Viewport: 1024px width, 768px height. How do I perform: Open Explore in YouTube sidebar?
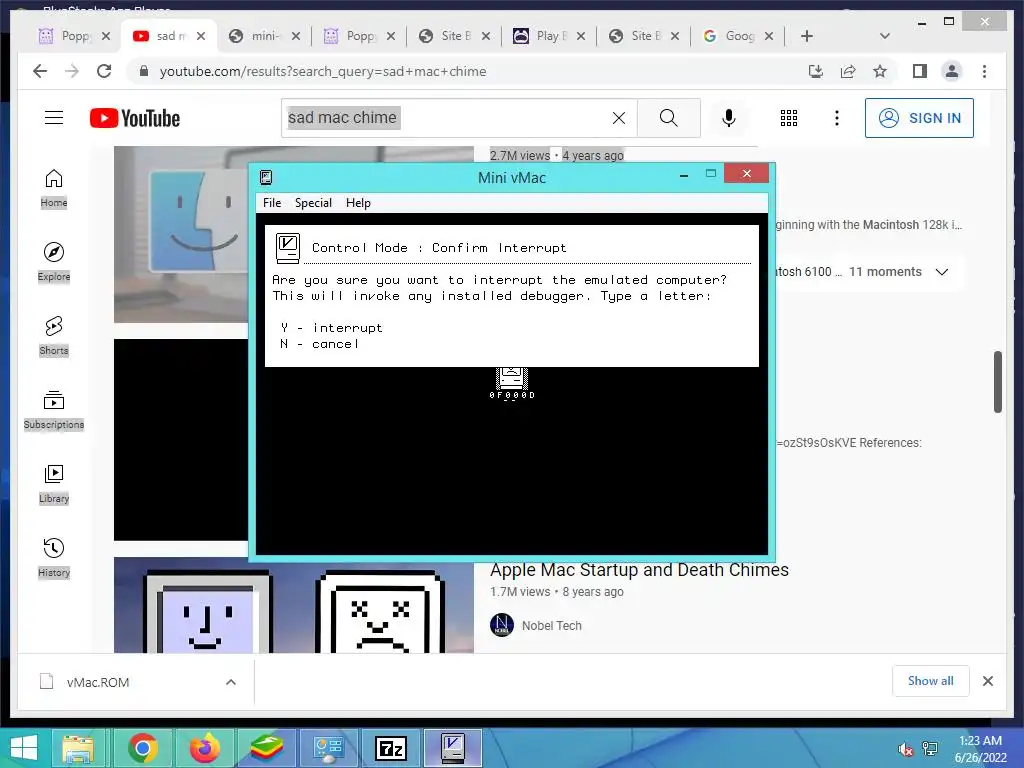pos(54,262)
